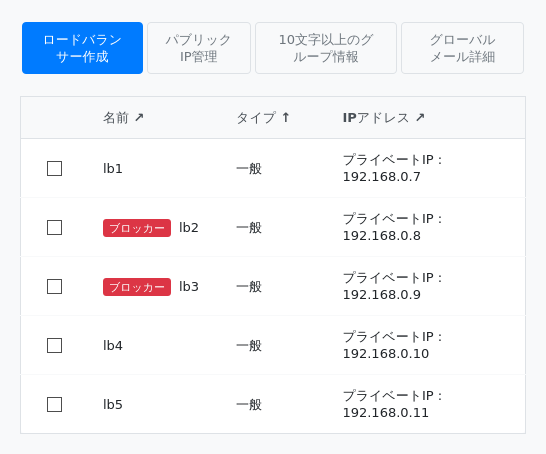Sort by タイプ column arrow icon

286,117
